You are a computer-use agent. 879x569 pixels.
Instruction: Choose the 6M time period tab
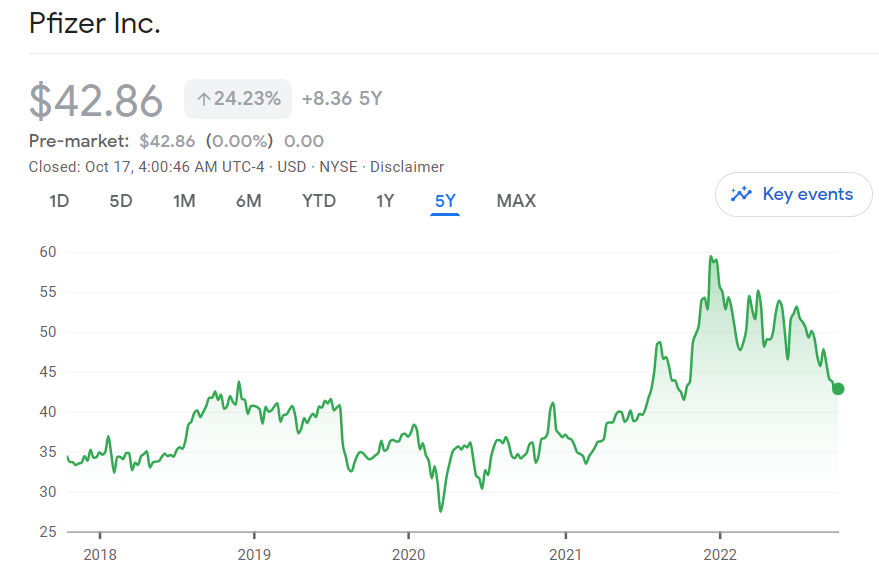tap(249, 201)
